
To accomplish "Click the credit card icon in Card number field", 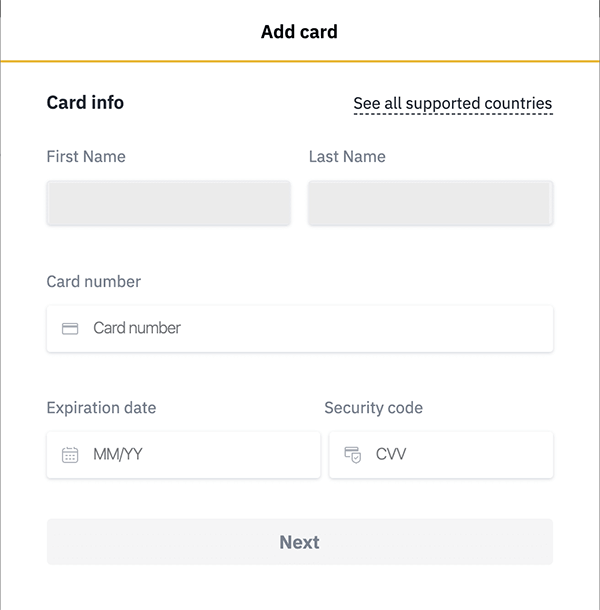I will [70, 329].
